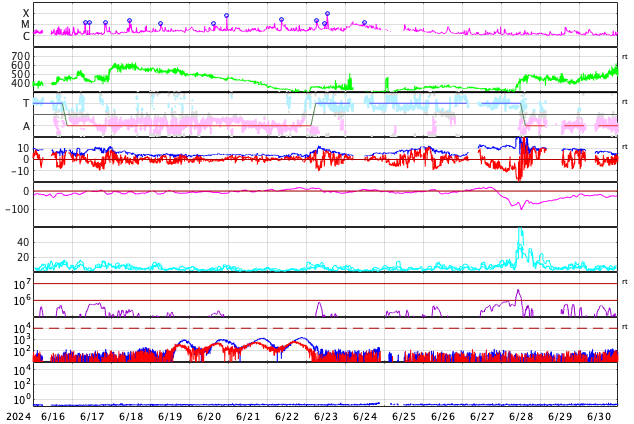Select the 600 axis value
The width and height of the screenshot is (634, 424).
(x=21, y=65)
